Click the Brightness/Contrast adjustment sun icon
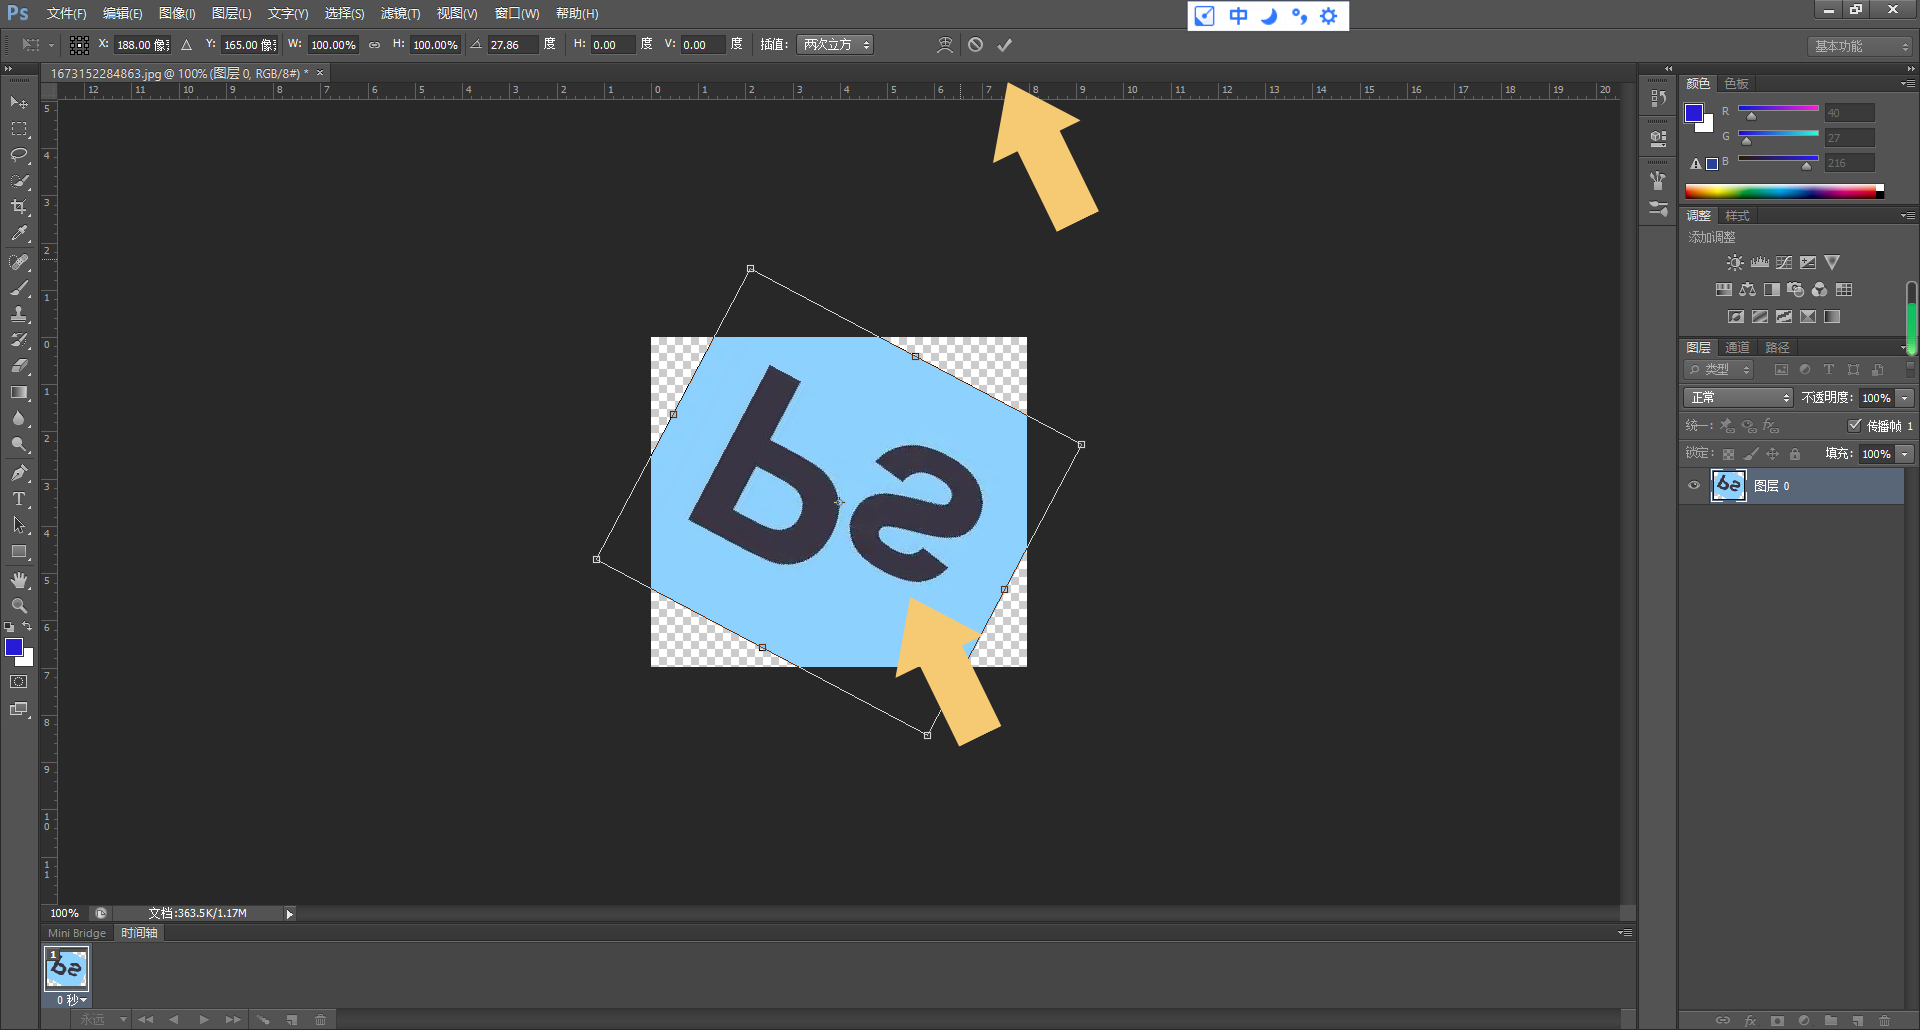Screen dimensions: 1920x1030 [1735, 263]
